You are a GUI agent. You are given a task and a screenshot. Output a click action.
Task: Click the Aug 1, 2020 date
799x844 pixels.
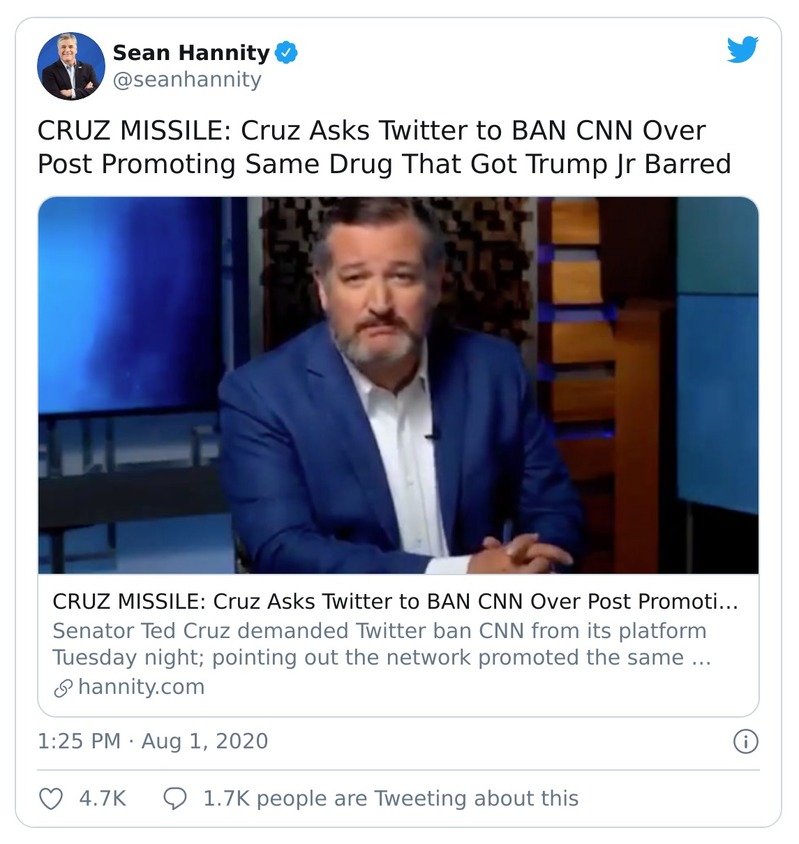(x=204, y=742)
